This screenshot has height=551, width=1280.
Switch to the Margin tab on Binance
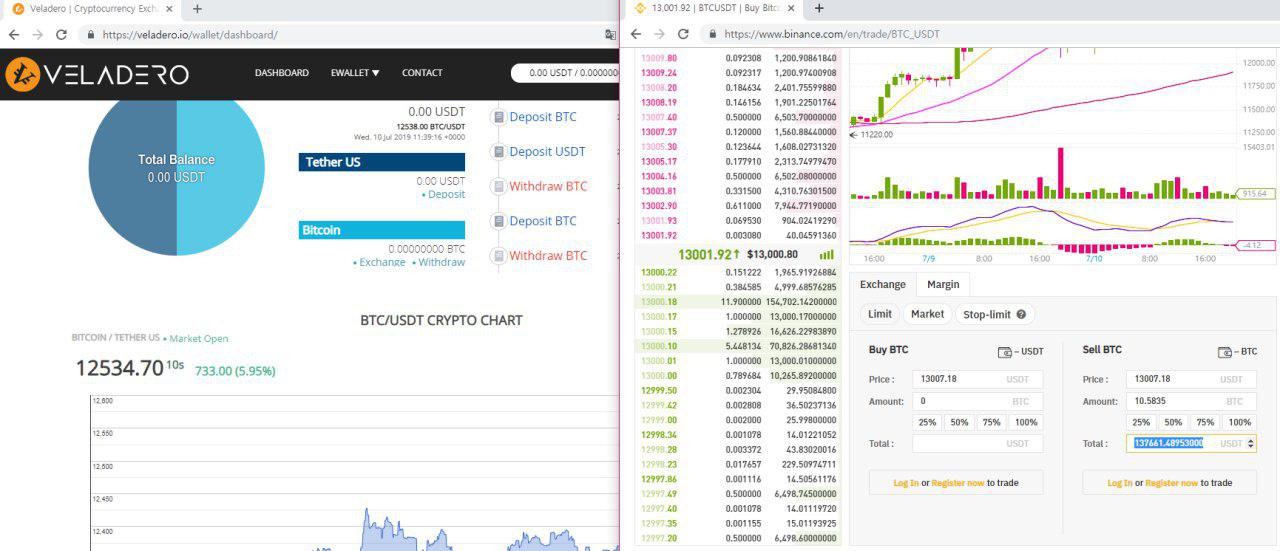coord(943,285)
